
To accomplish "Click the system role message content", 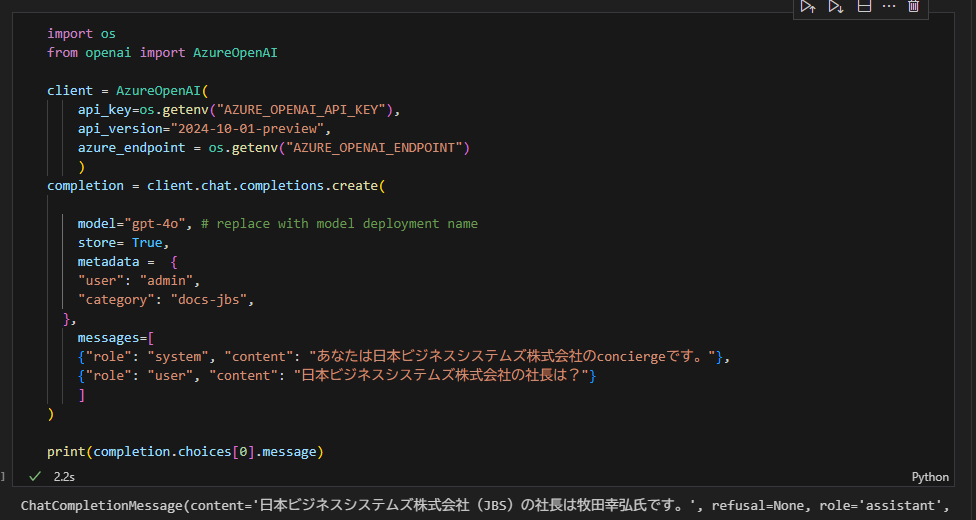I will click(512, 357).
